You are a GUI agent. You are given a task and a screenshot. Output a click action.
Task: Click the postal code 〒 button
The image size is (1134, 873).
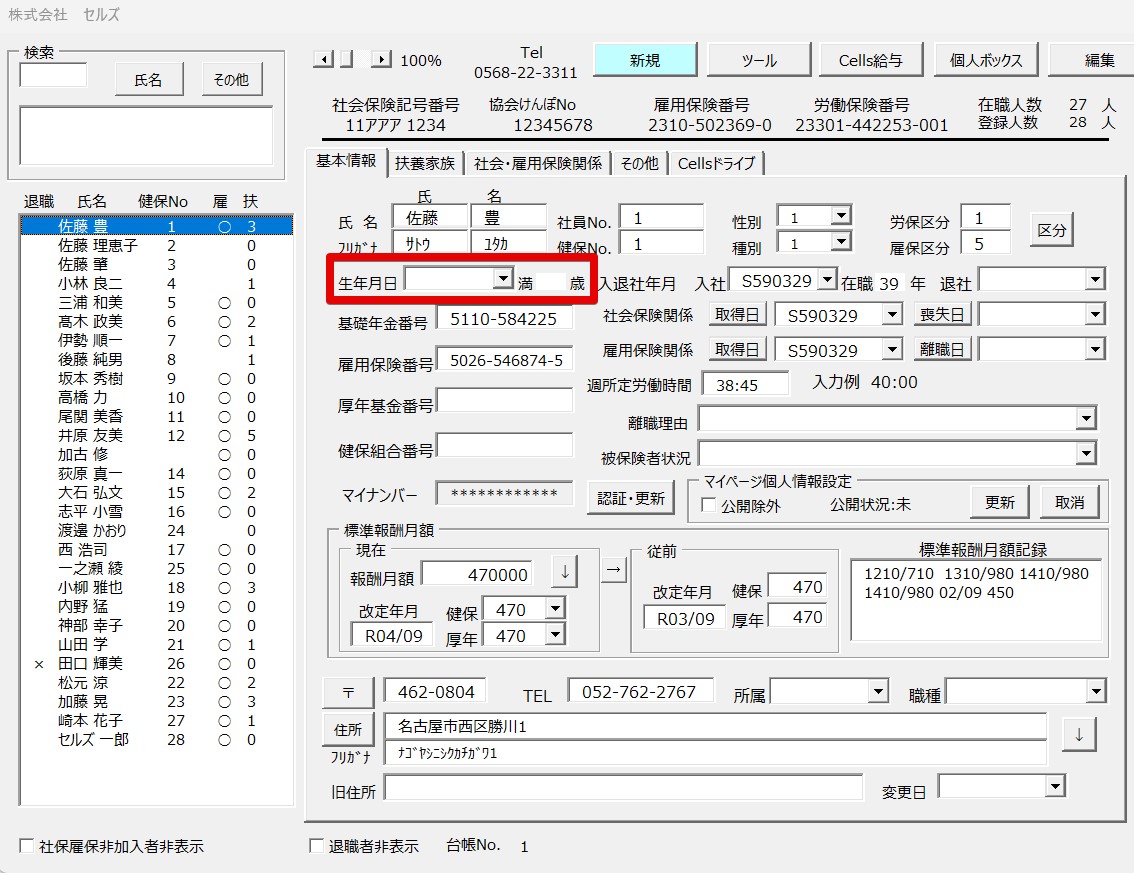coord(348,692)
